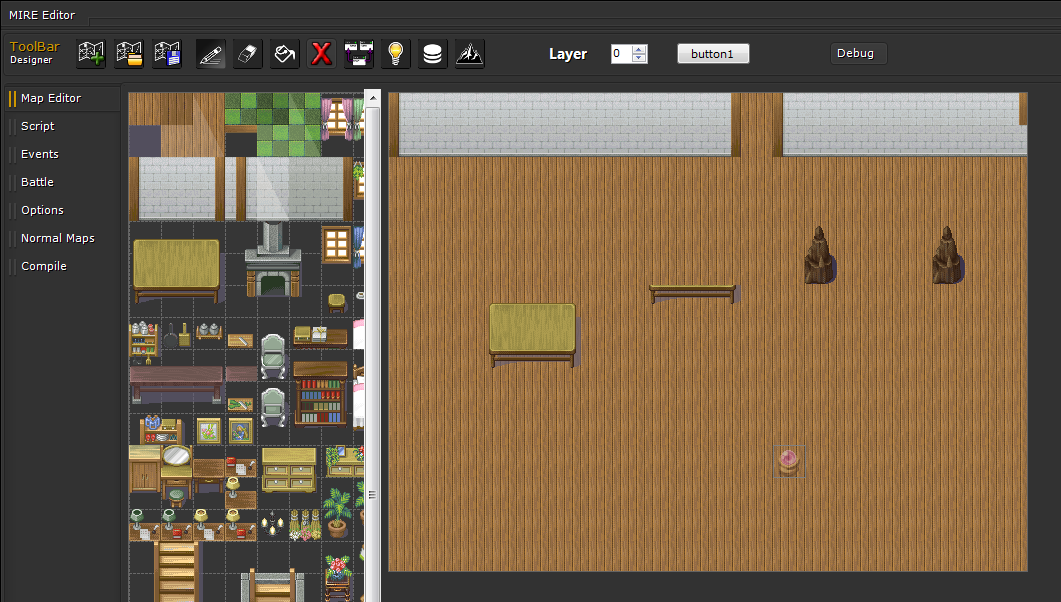This screenshot has width=1061, height=602.
Task: Select the Pencil draw tool
Action: pyautogui.click(x=210, y=54)
